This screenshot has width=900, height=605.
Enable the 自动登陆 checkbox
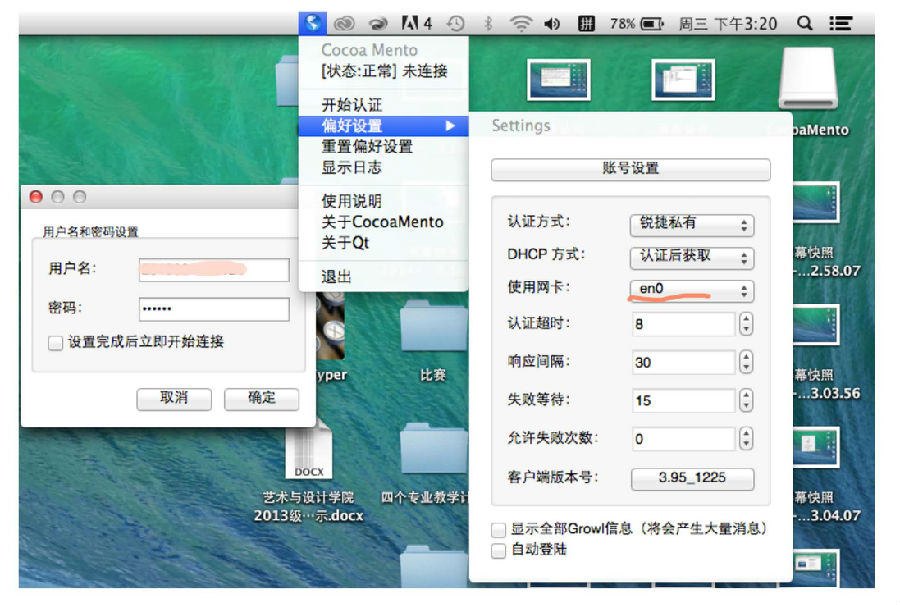(x=498, y=550)
